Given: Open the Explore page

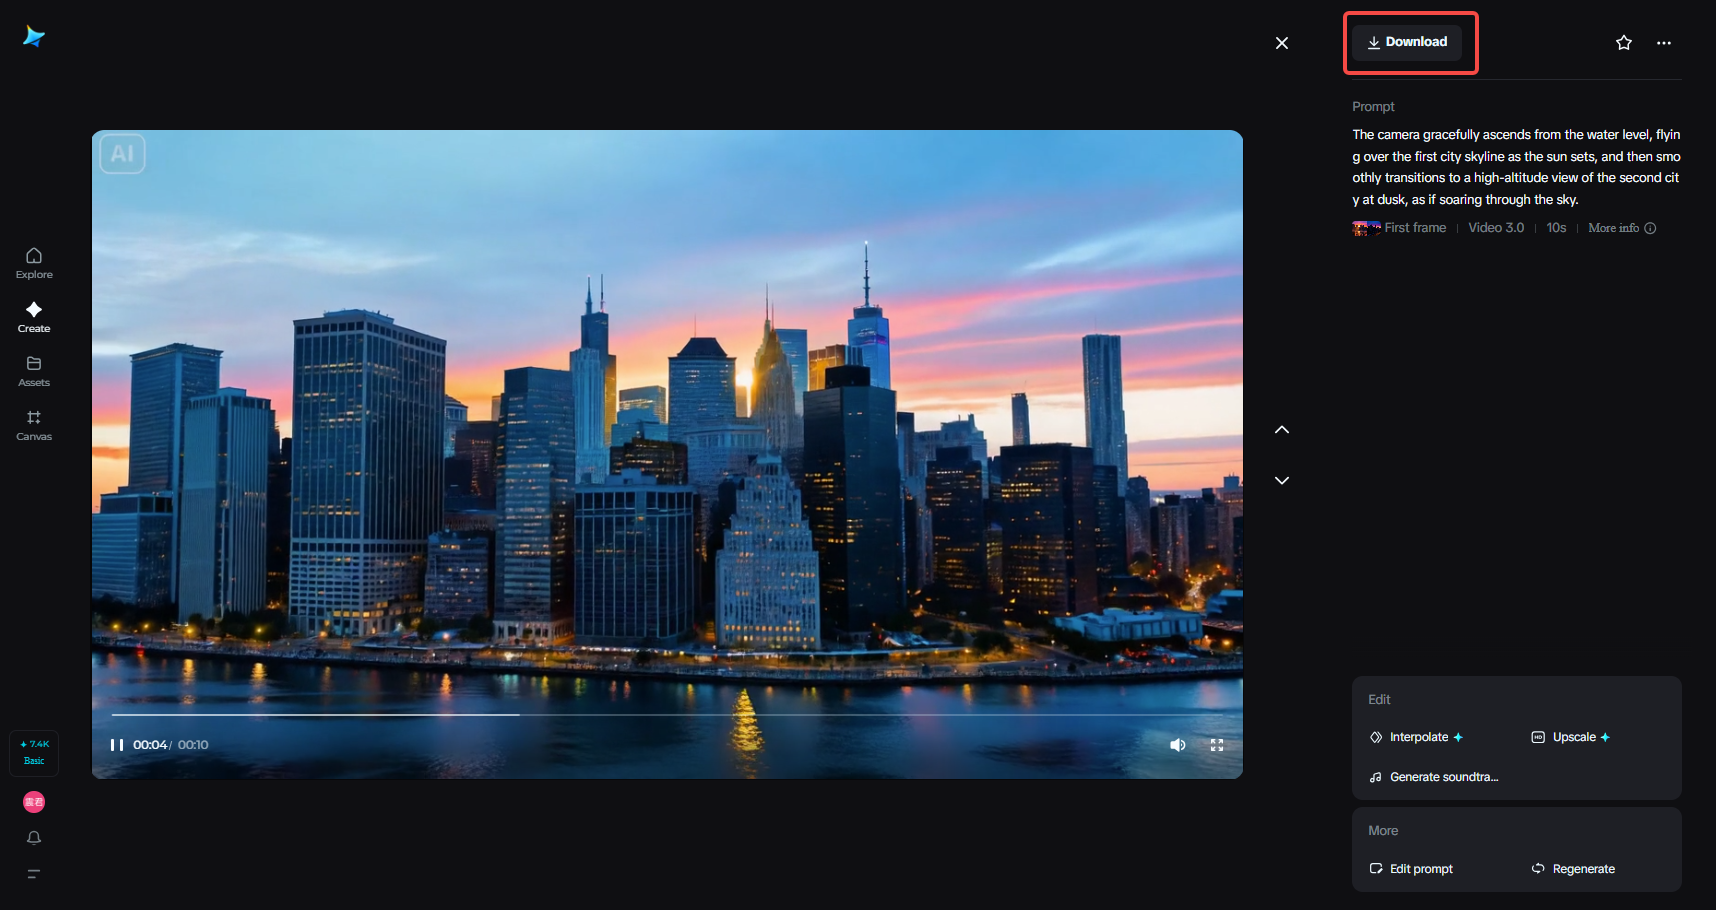Looking at the screenshot, I should 34,263.
